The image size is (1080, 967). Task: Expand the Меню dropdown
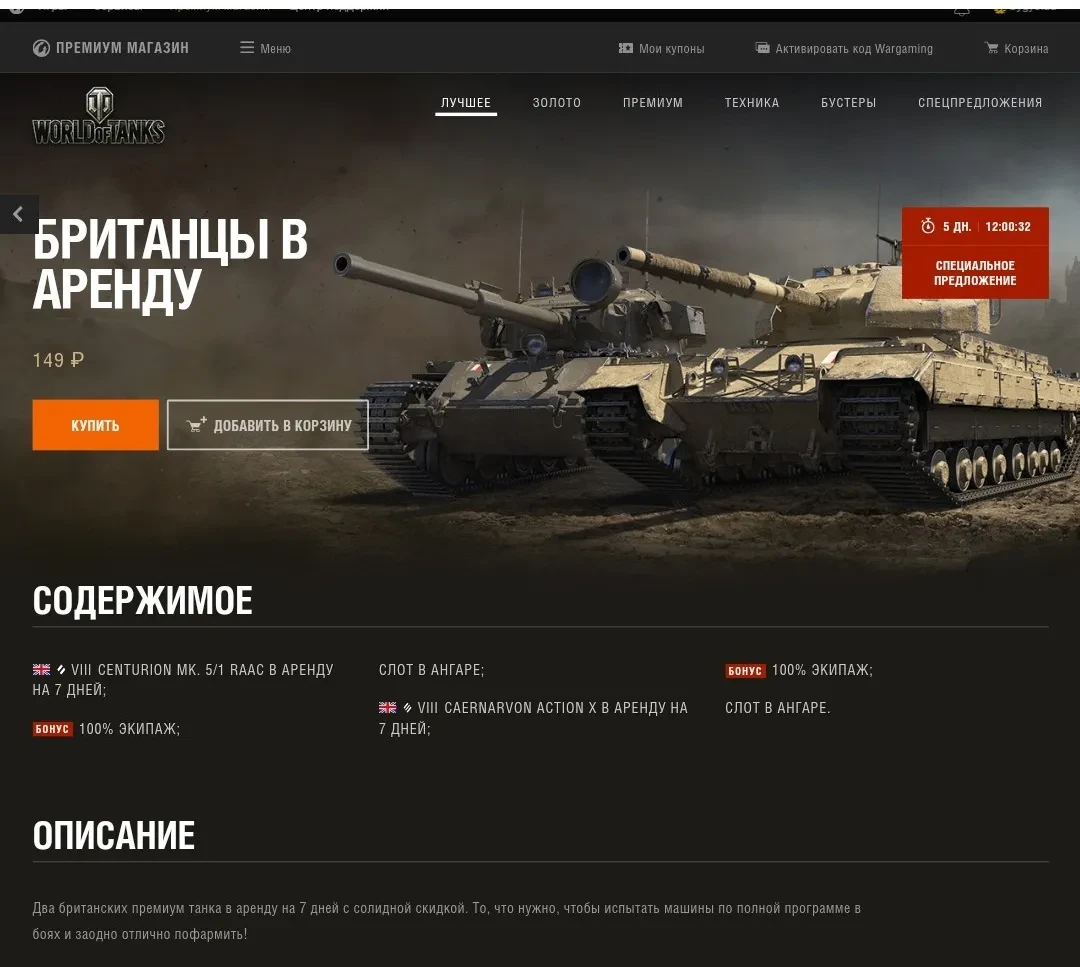265,48
